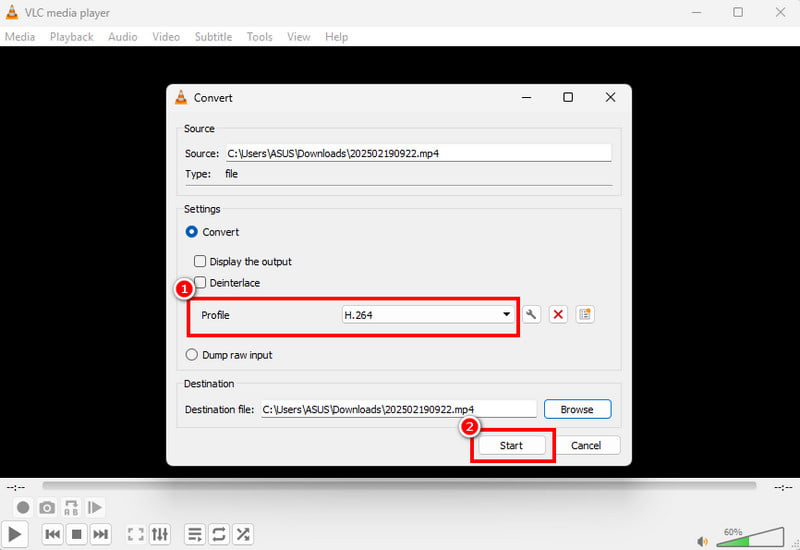The height and width of the screenshot is (550, 800).
Task: Browse for destination file
Action: (577, 409)
